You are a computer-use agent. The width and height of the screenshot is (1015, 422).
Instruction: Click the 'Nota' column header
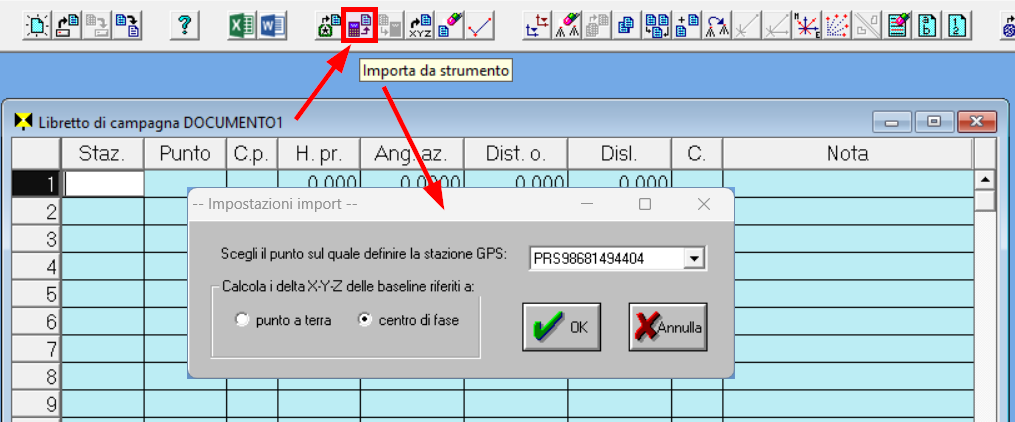(x=847, y=154)
